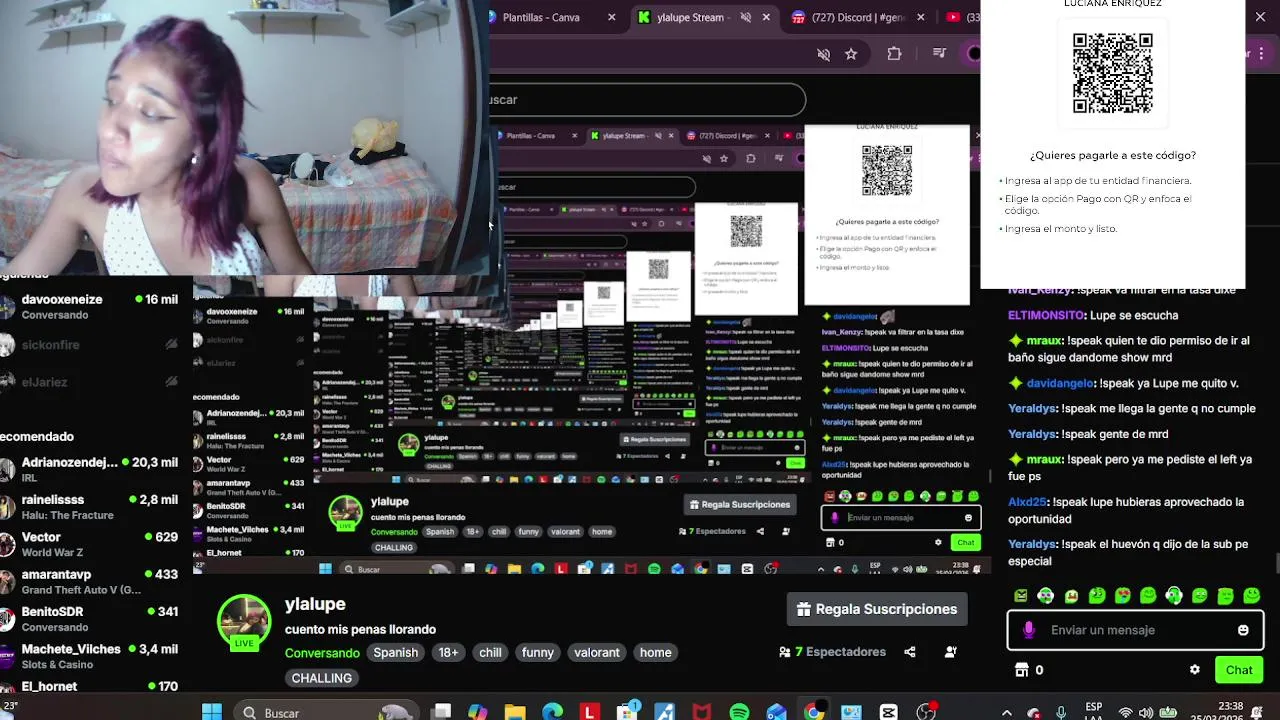
Task: Launch Microsoft Copilot from taskbar
Action: (478, 712)
